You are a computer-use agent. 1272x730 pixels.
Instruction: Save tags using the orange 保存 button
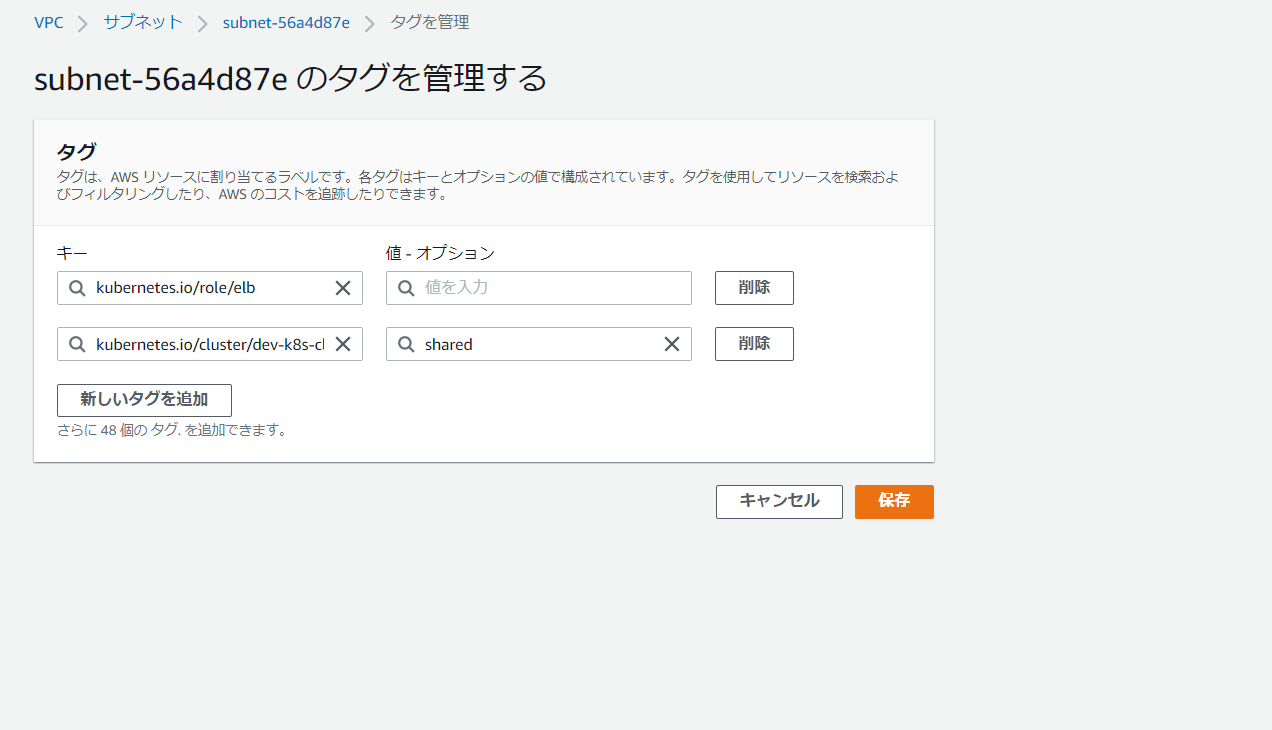[x=894, y=502]
